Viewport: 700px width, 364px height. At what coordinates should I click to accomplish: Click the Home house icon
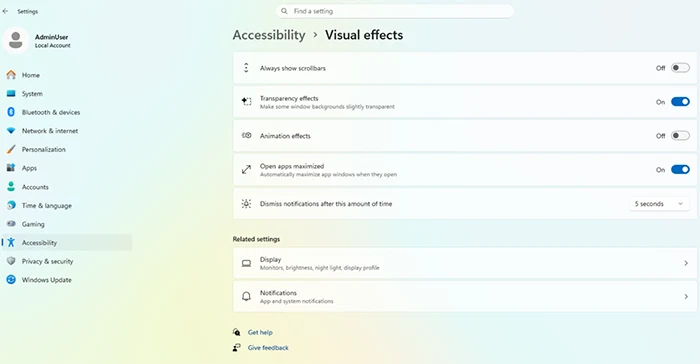point(11,75)
